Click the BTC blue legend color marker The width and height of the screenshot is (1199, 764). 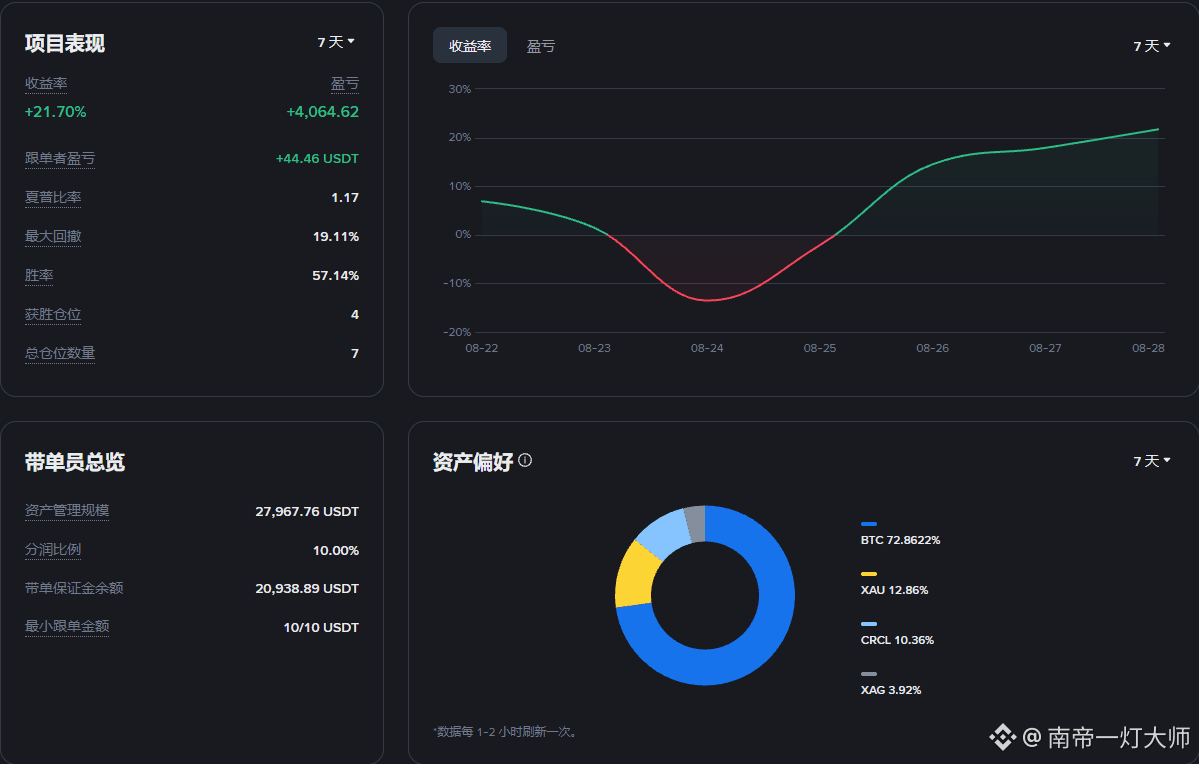tap(869, 524)
